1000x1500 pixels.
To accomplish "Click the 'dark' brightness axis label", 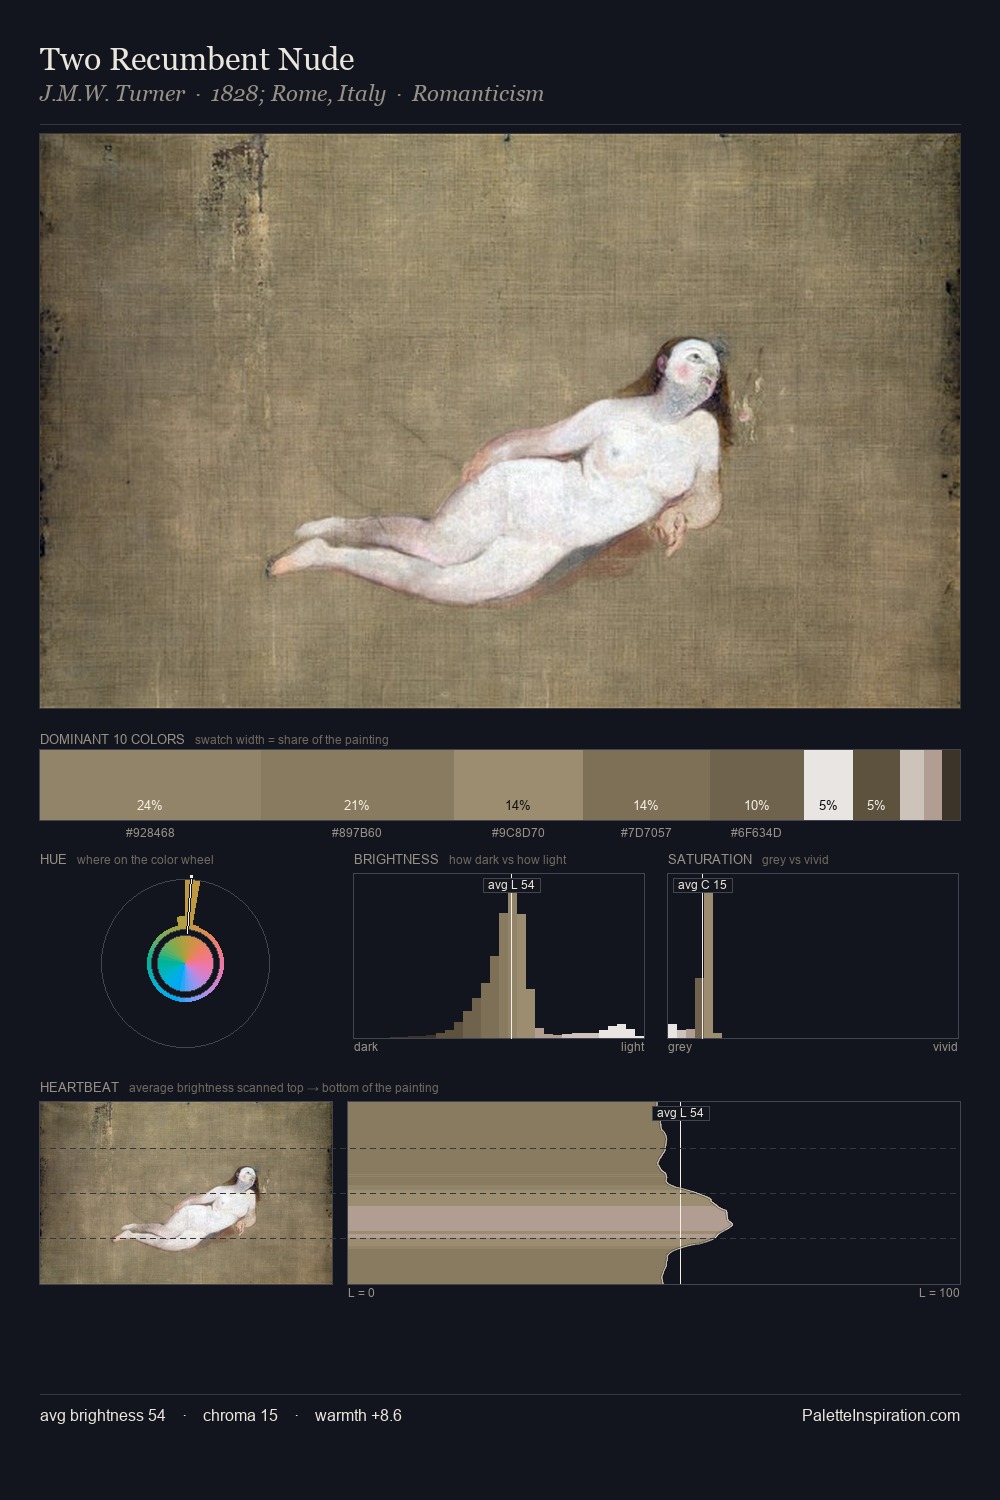I will [x=366, y=1047].
